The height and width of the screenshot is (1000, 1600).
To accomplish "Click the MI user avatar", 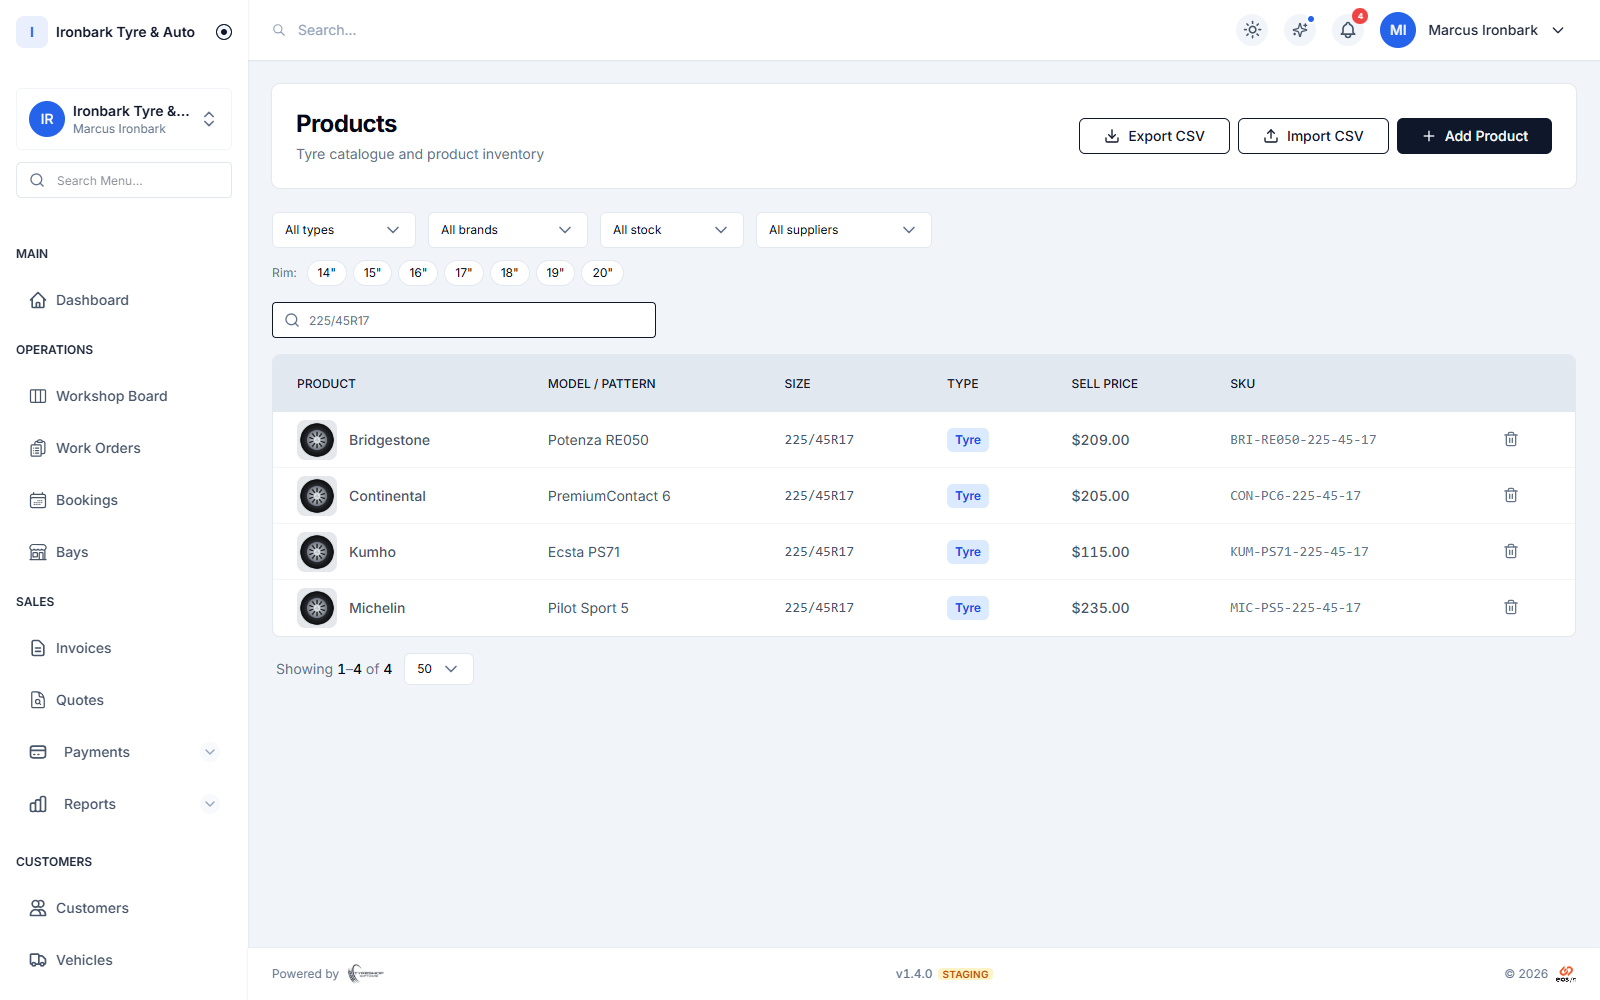I will 1398,30.
